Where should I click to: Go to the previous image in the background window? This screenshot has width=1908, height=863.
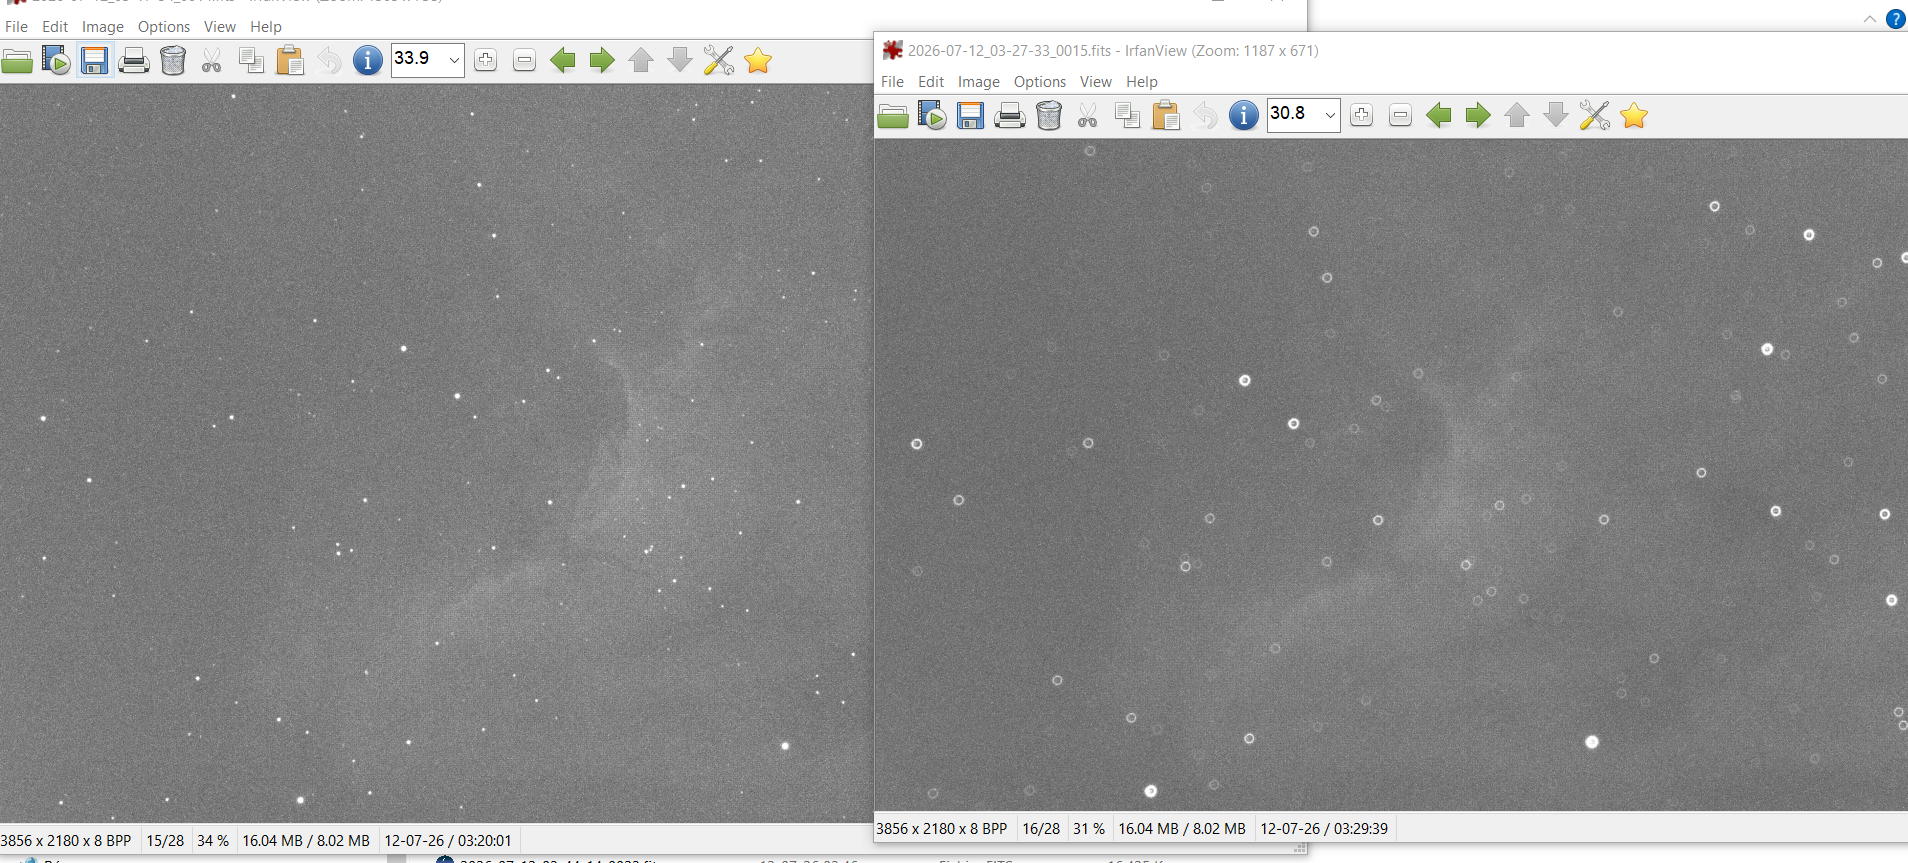(563, 61)
